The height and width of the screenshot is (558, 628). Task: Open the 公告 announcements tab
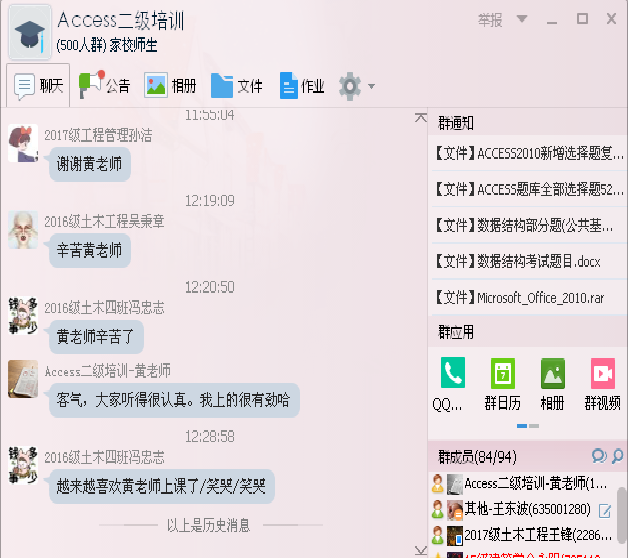[x=105, y=86]
